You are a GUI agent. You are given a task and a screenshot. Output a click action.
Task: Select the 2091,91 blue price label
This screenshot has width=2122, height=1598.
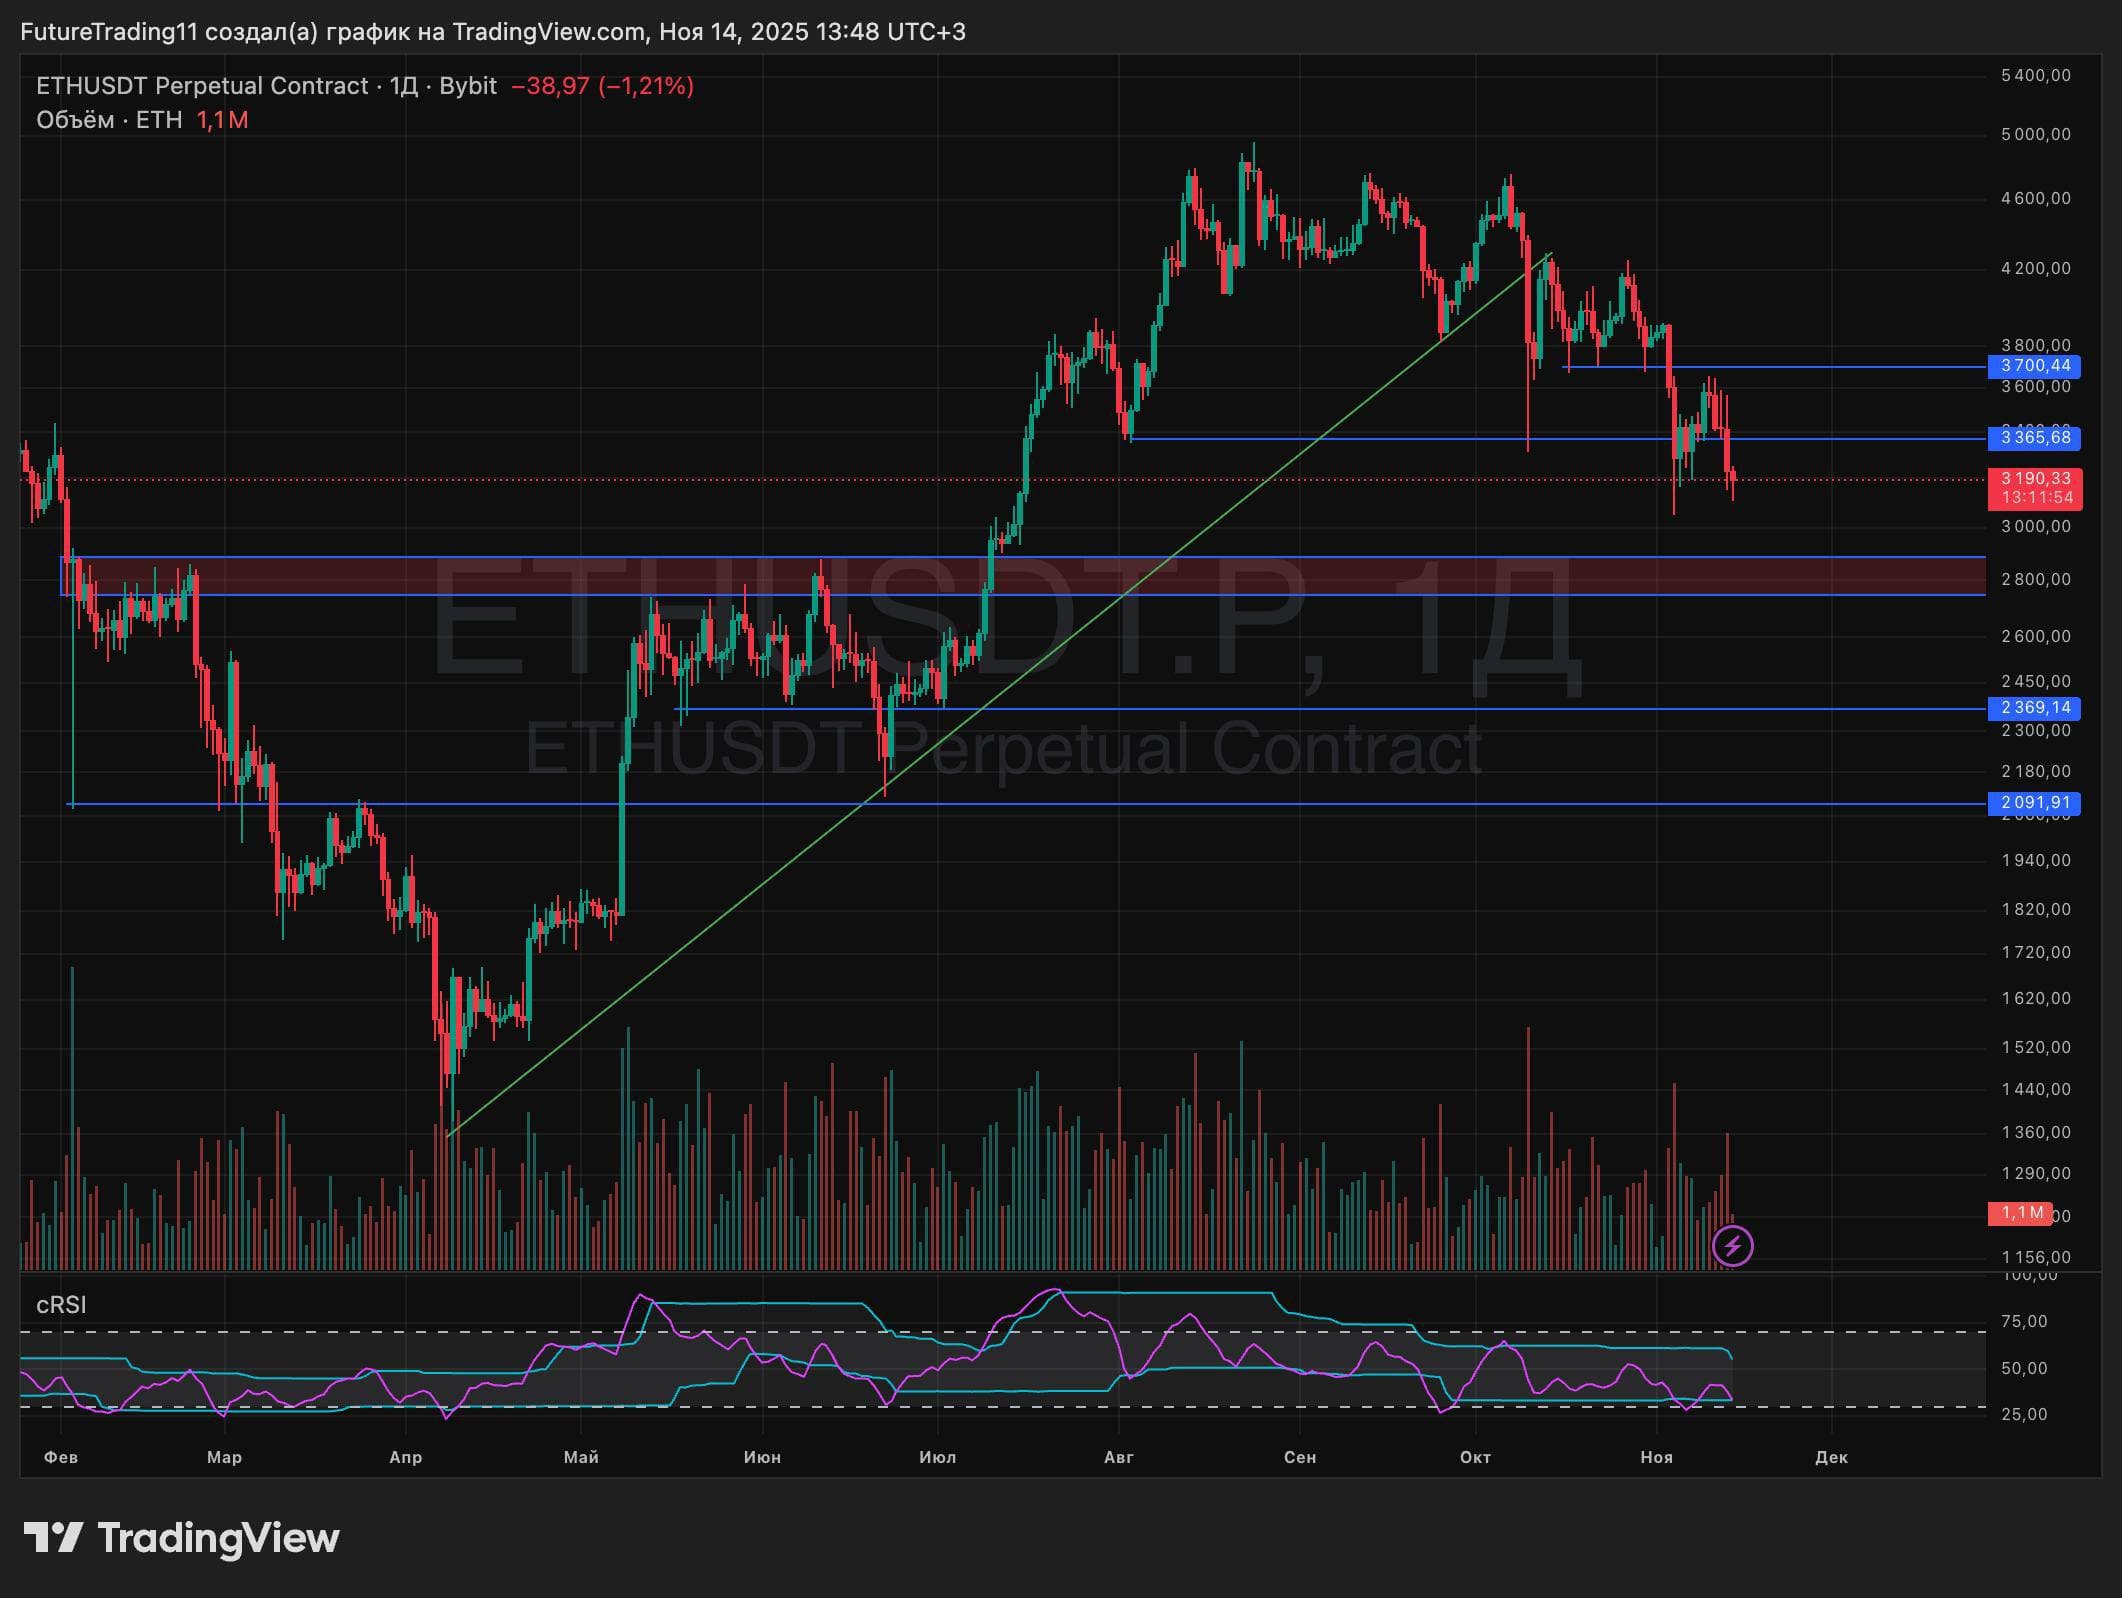pyautogui.click(x=2034, y=803)
